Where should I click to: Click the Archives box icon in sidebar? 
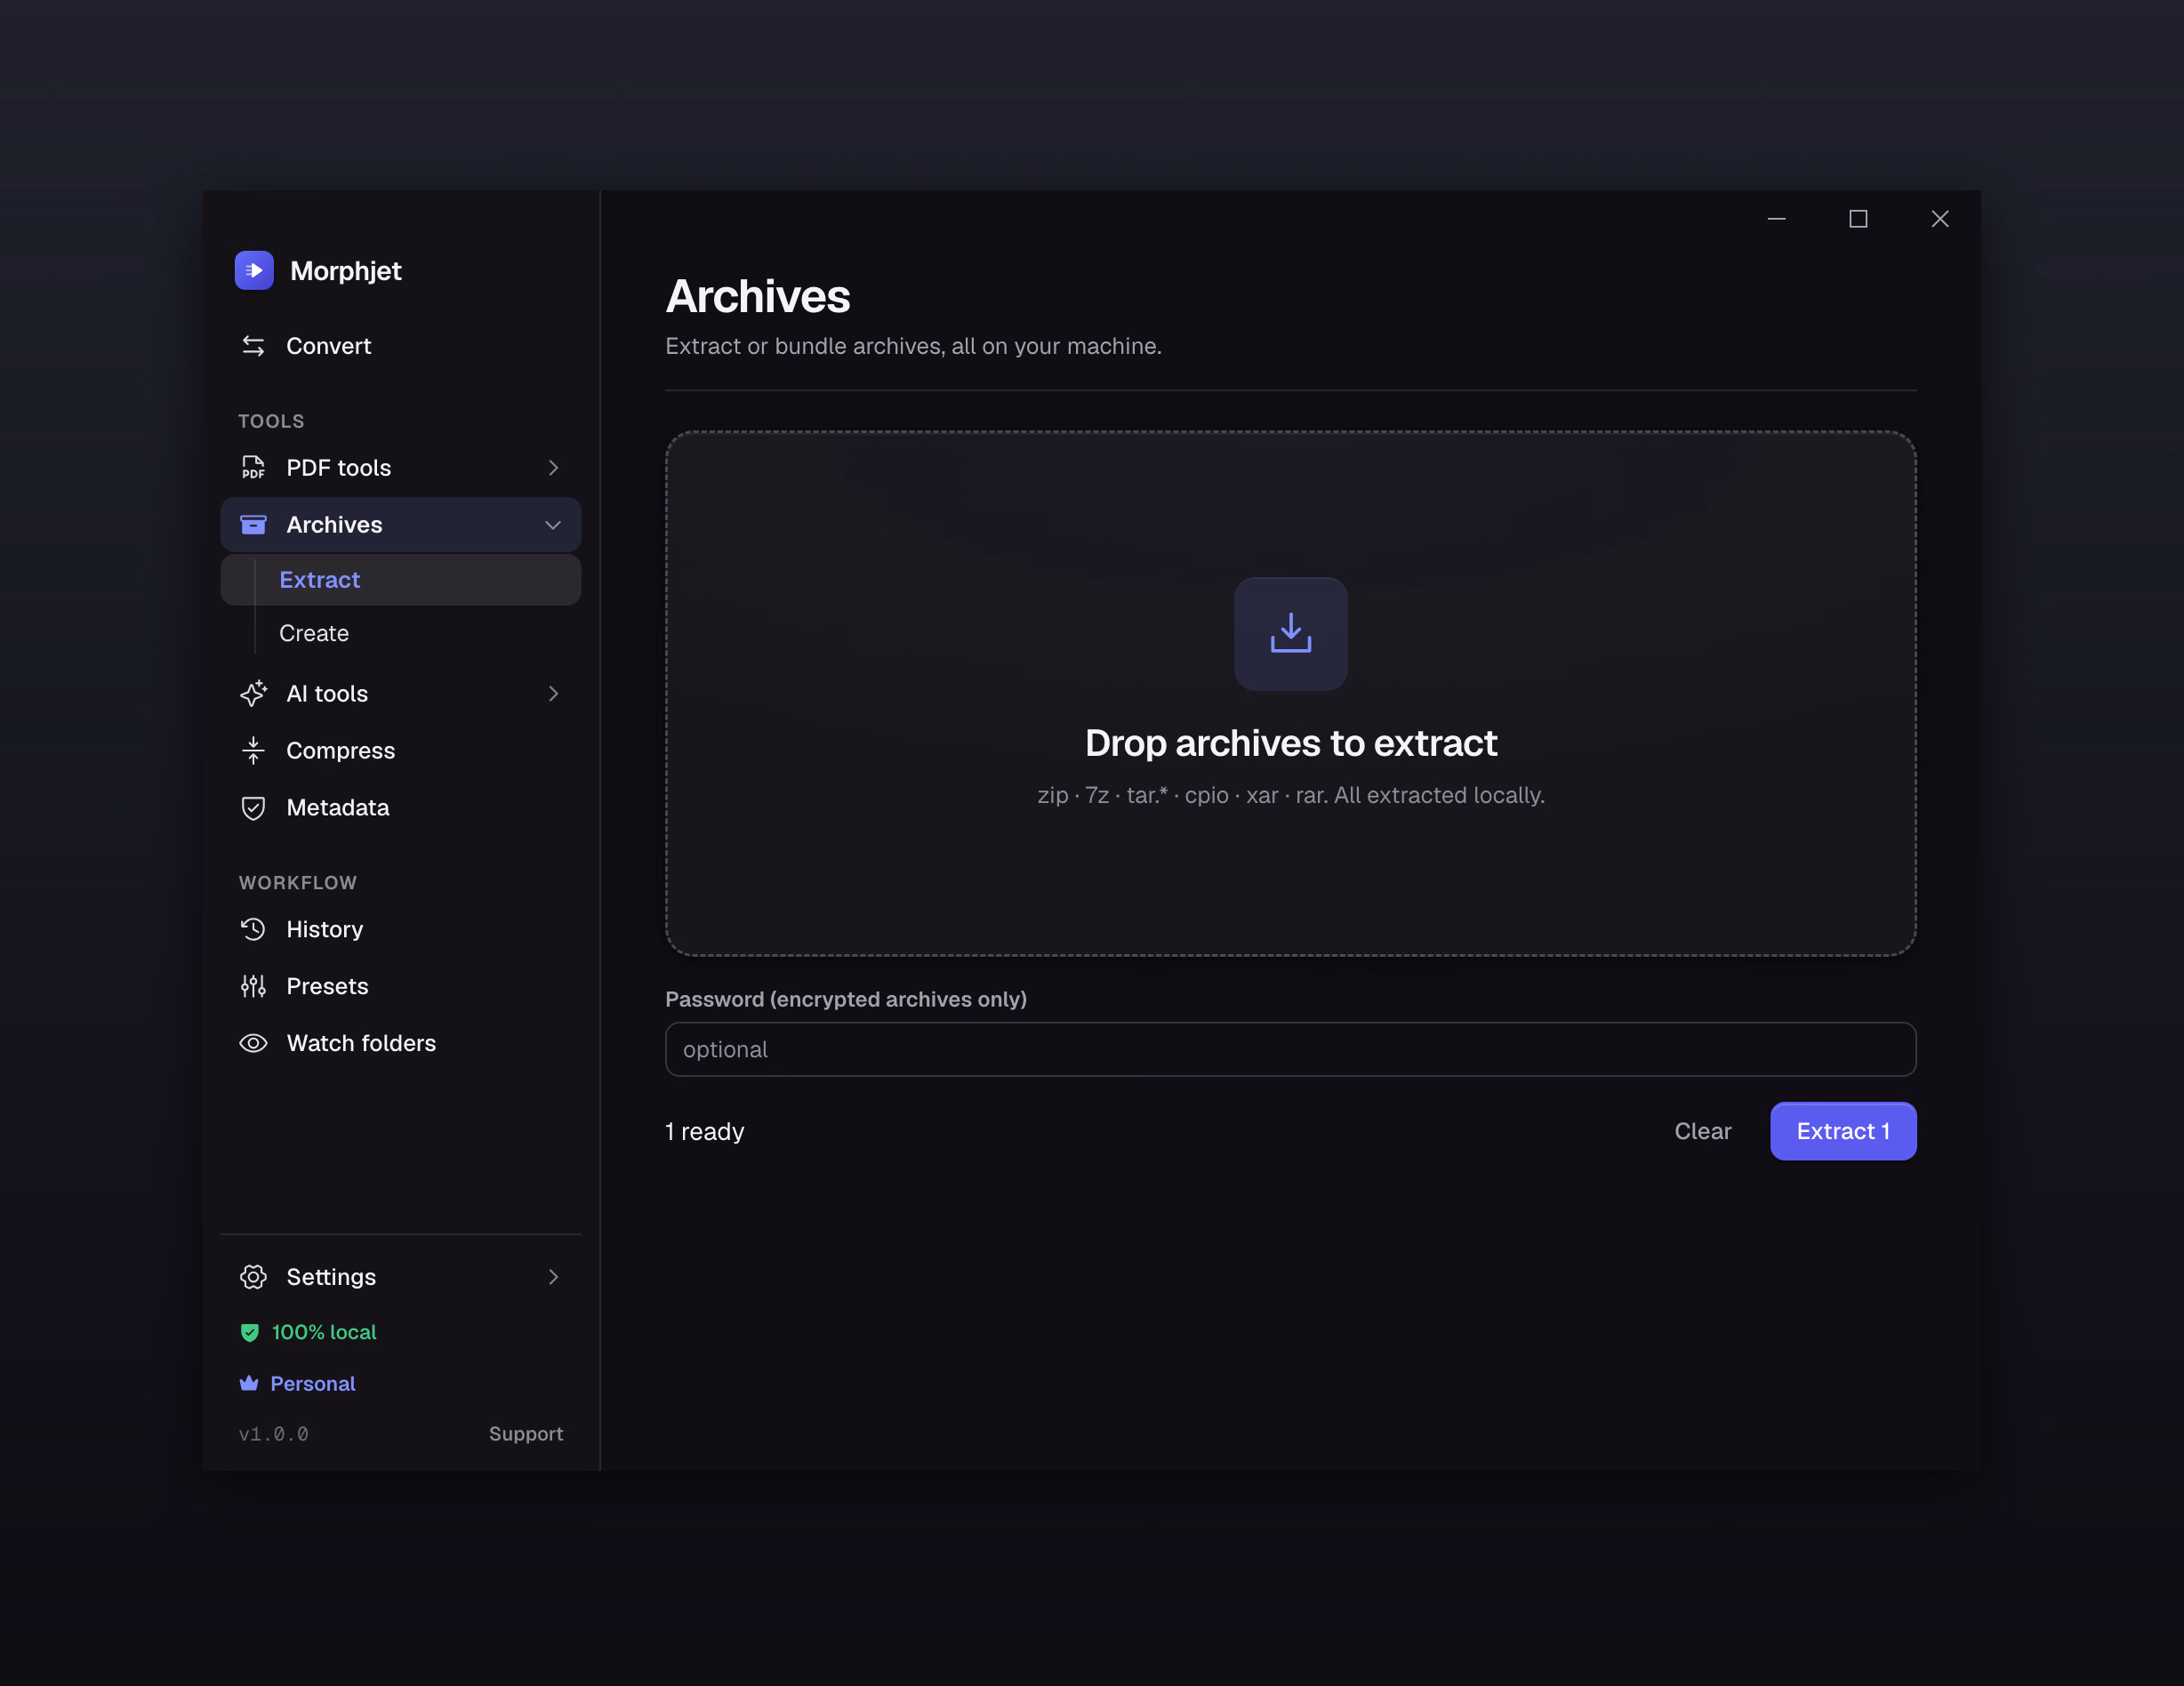point(253,524)
